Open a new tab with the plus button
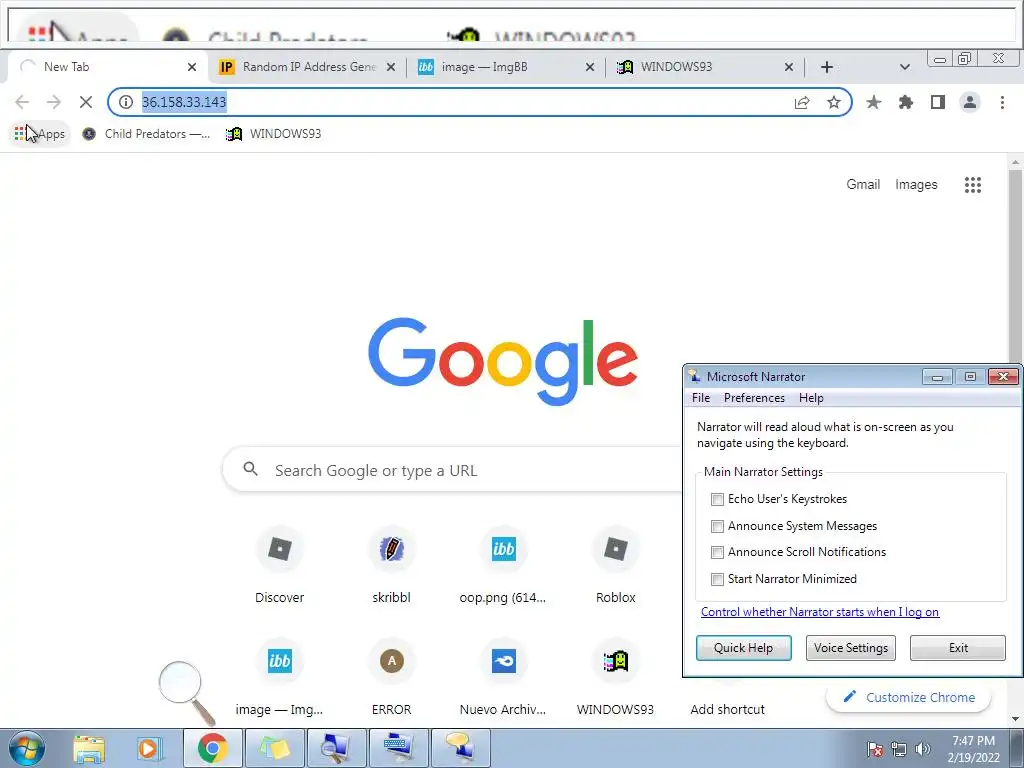 827,67
